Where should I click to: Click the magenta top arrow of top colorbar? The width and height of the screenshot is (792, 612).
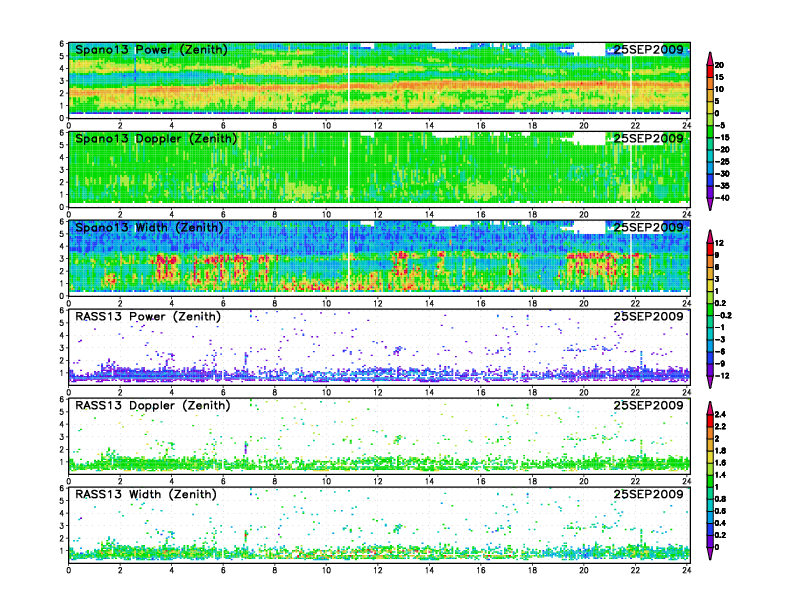click(x=710, y=59)
